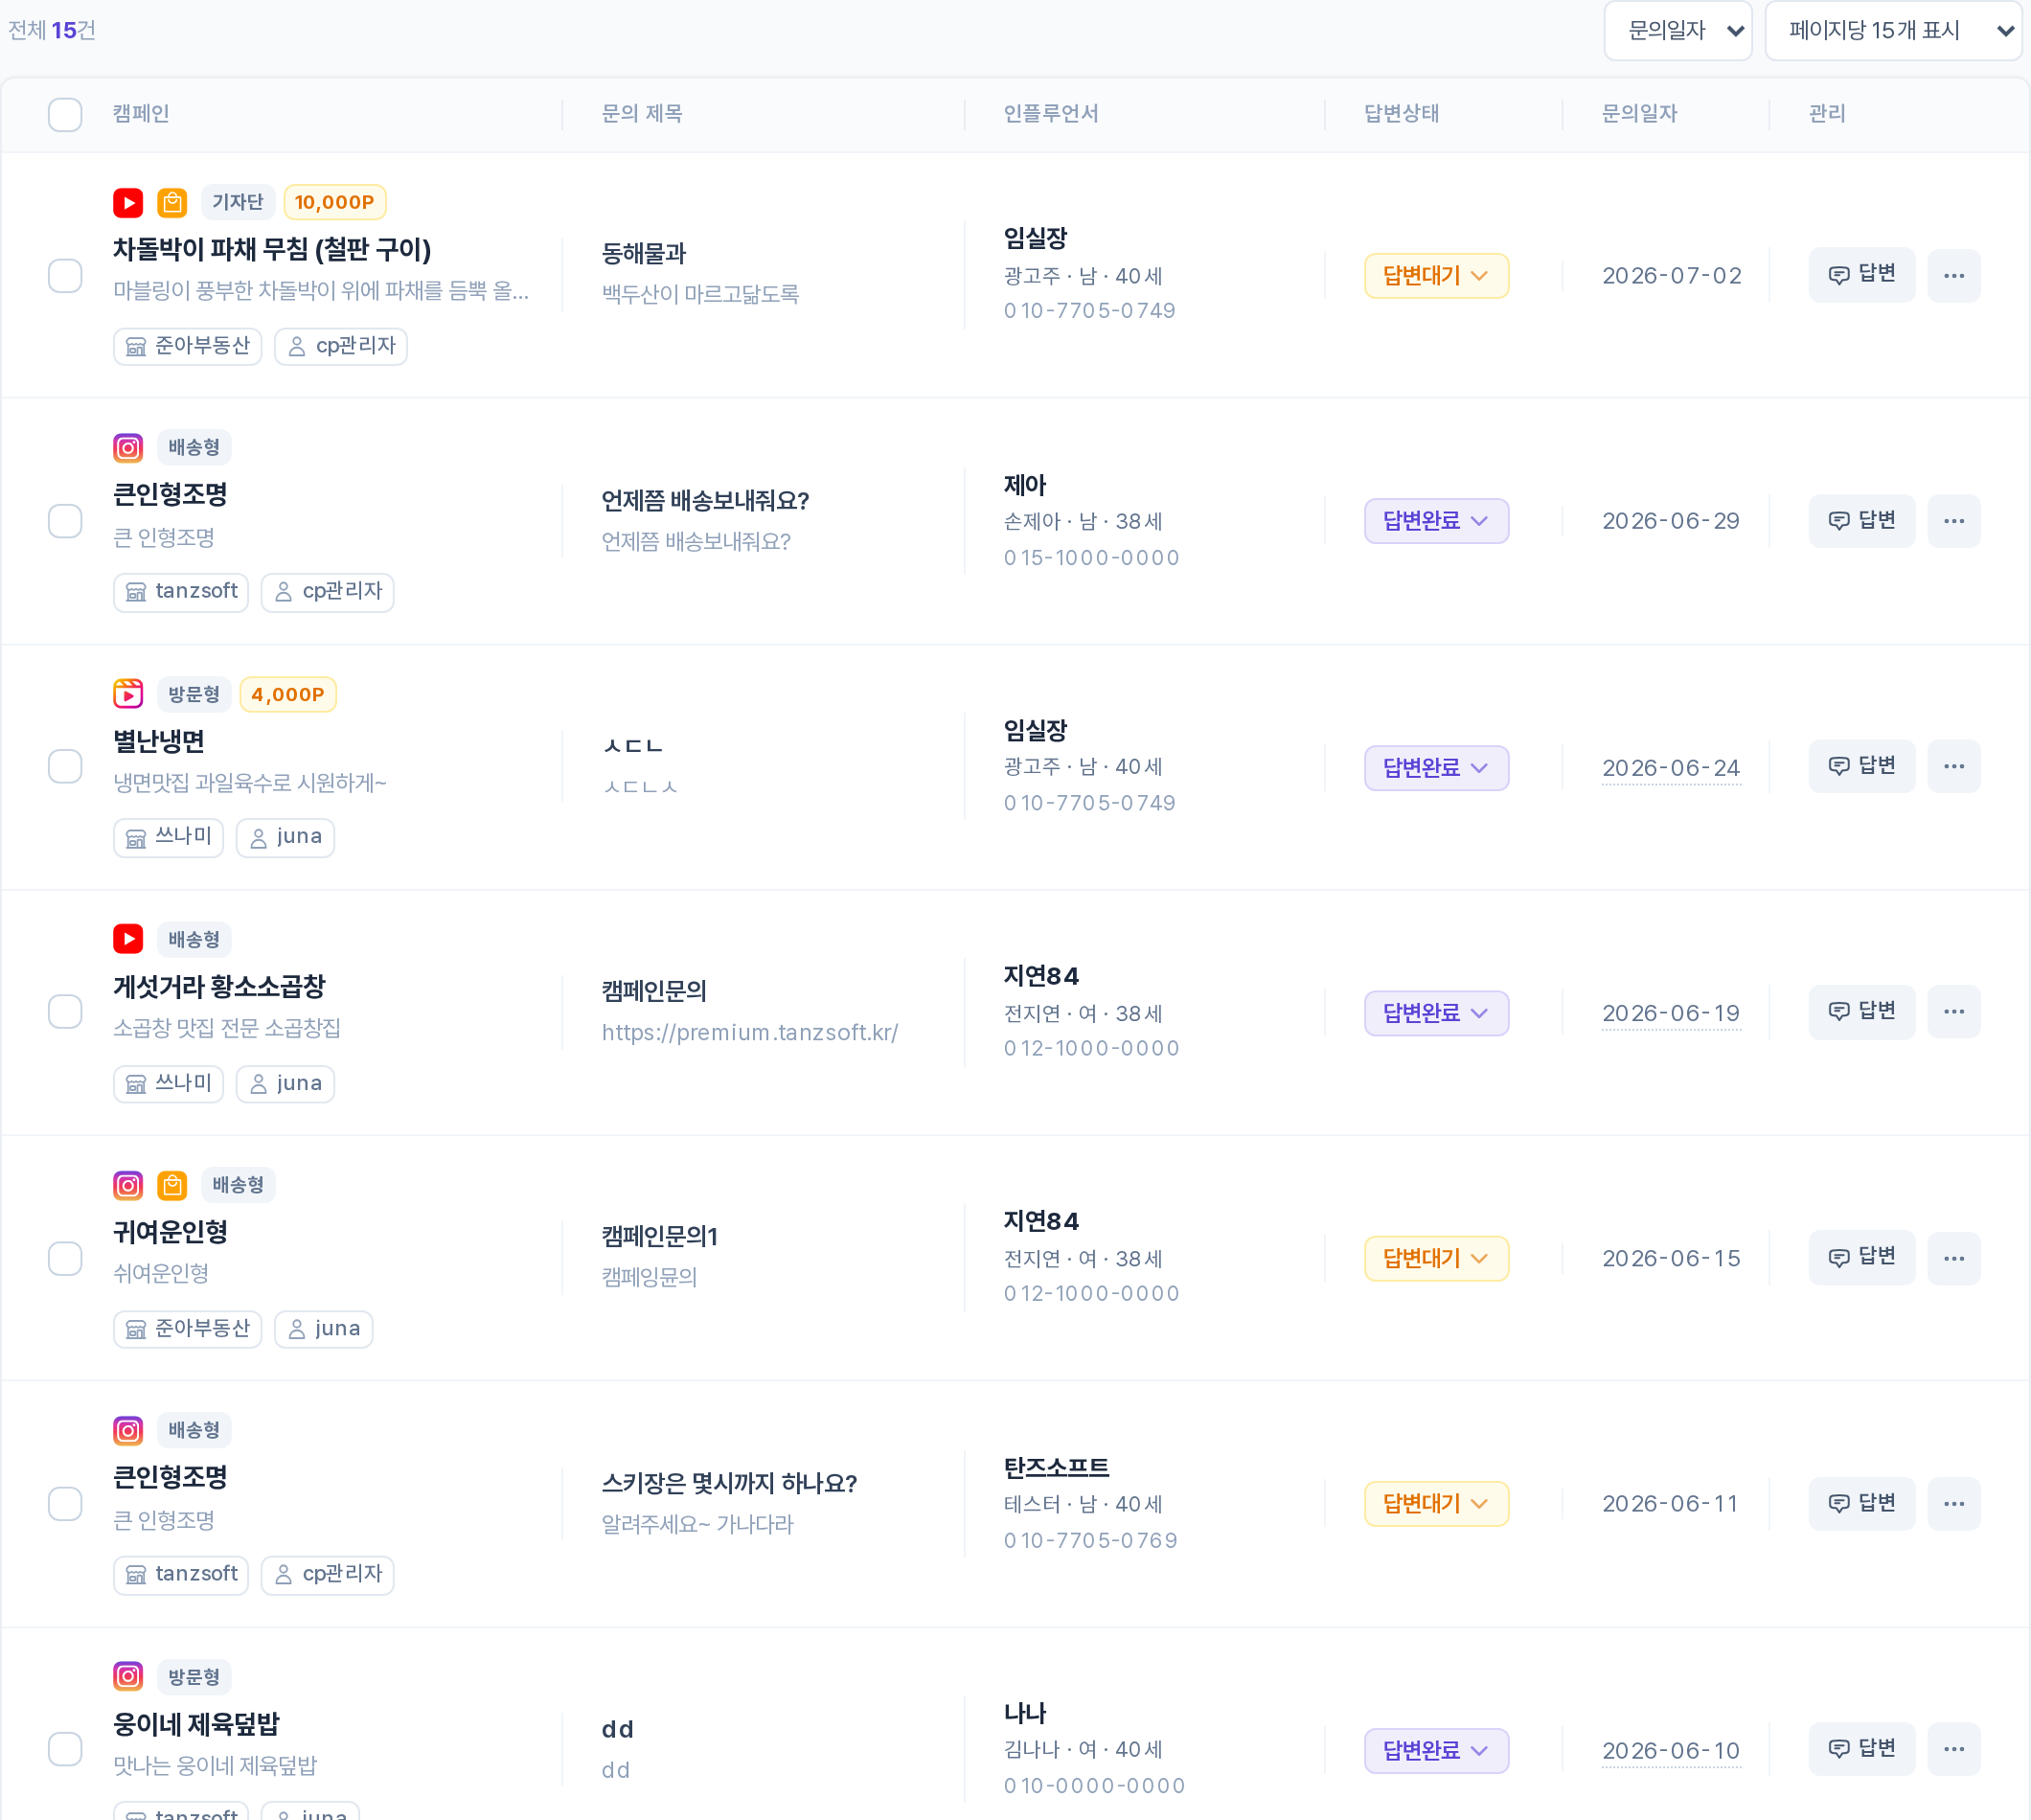Screen dimensions: 2031x1820
Task: Check the 게섯거라 황소소곱창 row checkbox
Action: 65,1012
